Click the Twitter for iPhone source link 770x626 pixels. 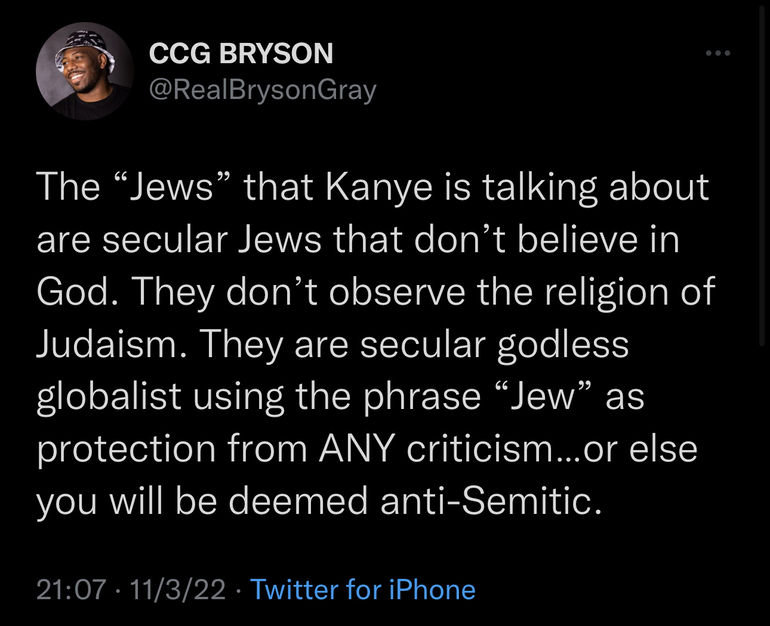[363, 589]
